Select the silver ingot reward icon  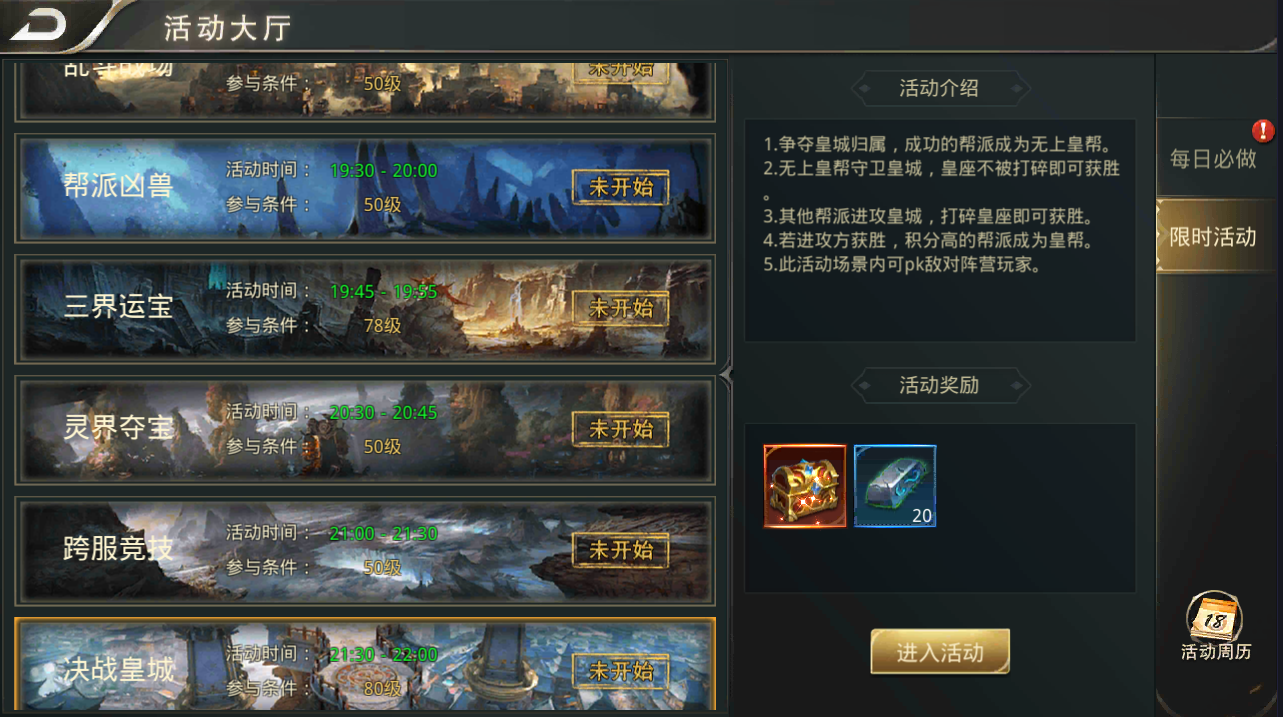coord(895,486)
